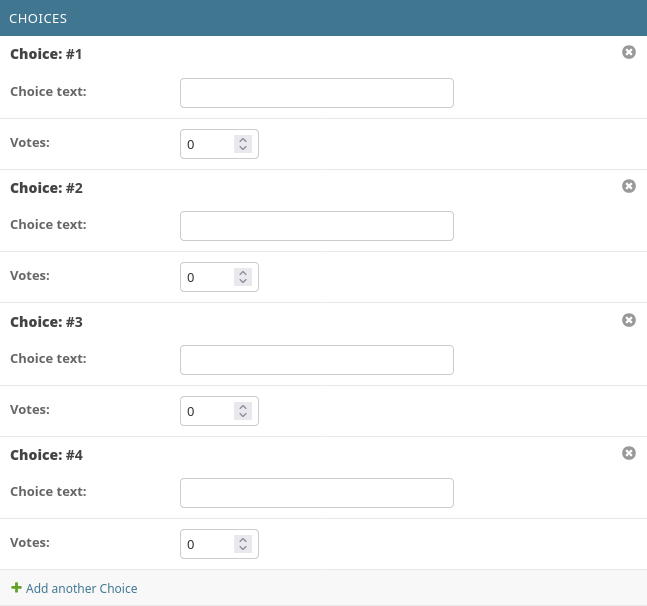
Task: Remove Choice #2 with its delete icon
Action: pyautogui.click(x=629, y=186)
